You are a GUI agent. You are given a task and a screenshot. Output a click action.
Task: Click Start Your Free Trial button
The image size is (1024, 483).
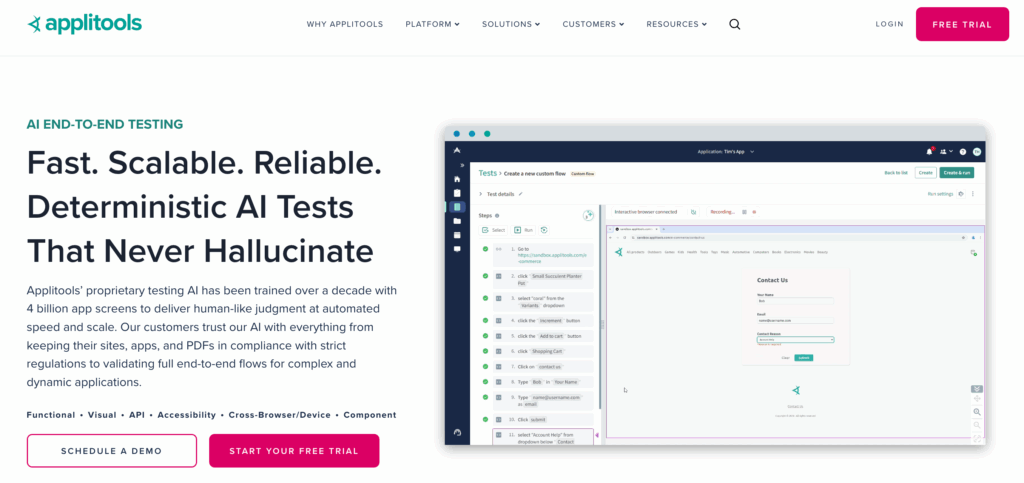pyautogui.click(x=294, y=451)
